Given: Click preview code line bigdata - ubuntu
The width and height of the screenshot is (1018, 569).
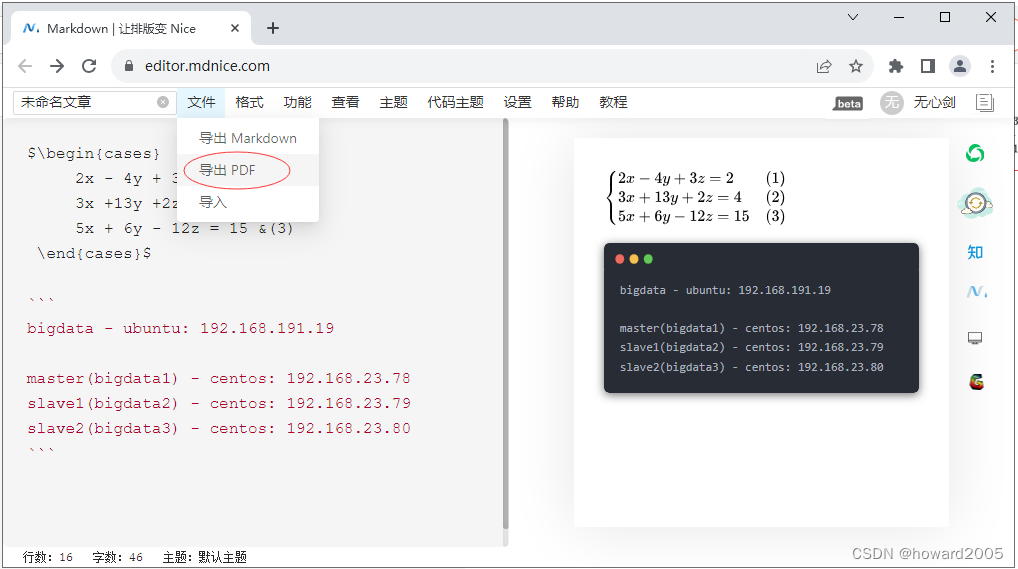Looking at the screenshot, I should click(725, 290).
